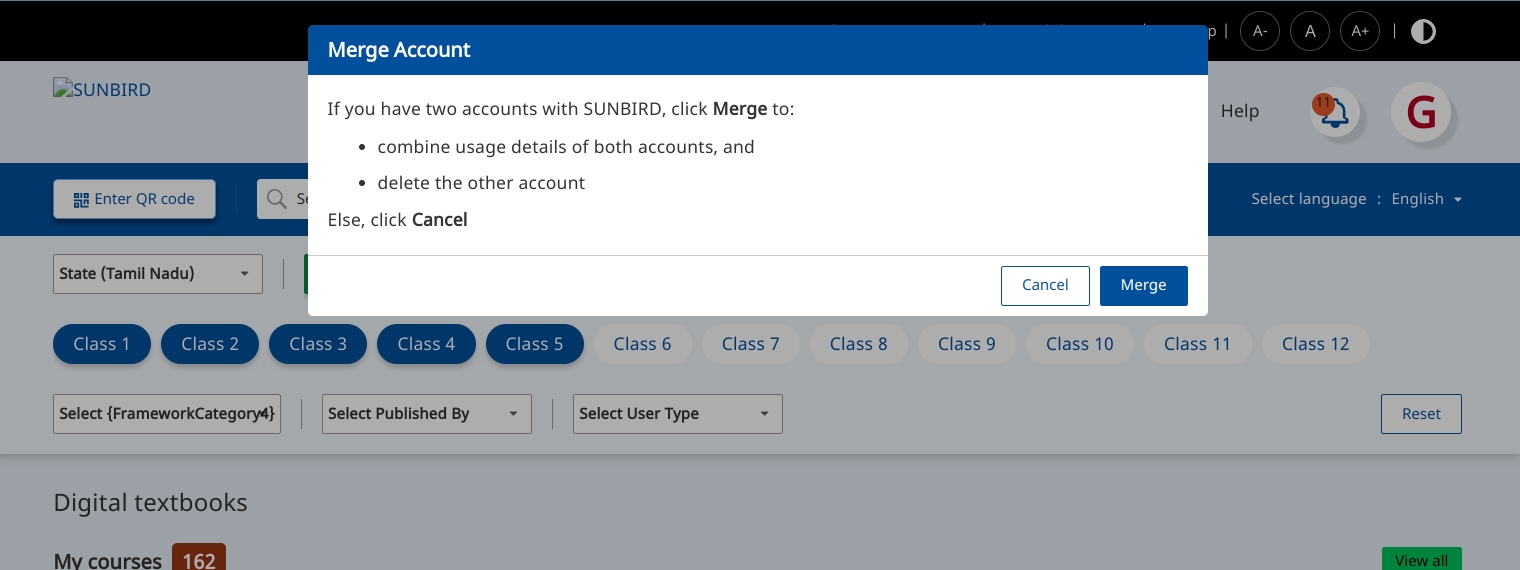Click Merge to combine accounts
1520x570 pixels.
pyautogui.click(x=1143, y=285)
